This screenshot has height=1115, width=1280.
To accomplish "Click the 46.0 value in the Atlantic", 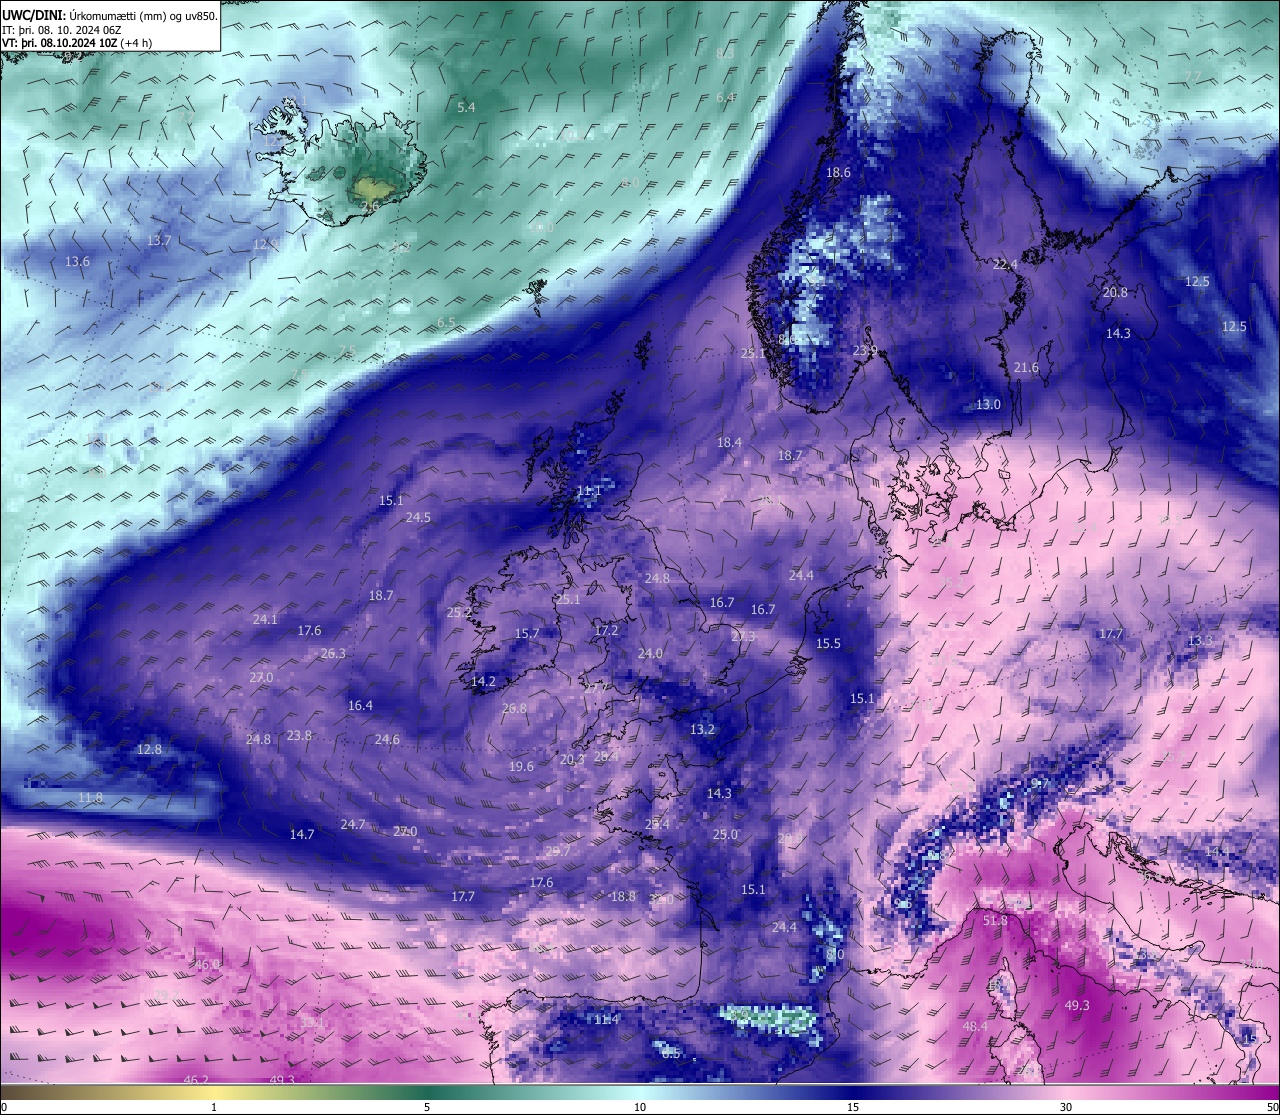I will coord(207,964).
